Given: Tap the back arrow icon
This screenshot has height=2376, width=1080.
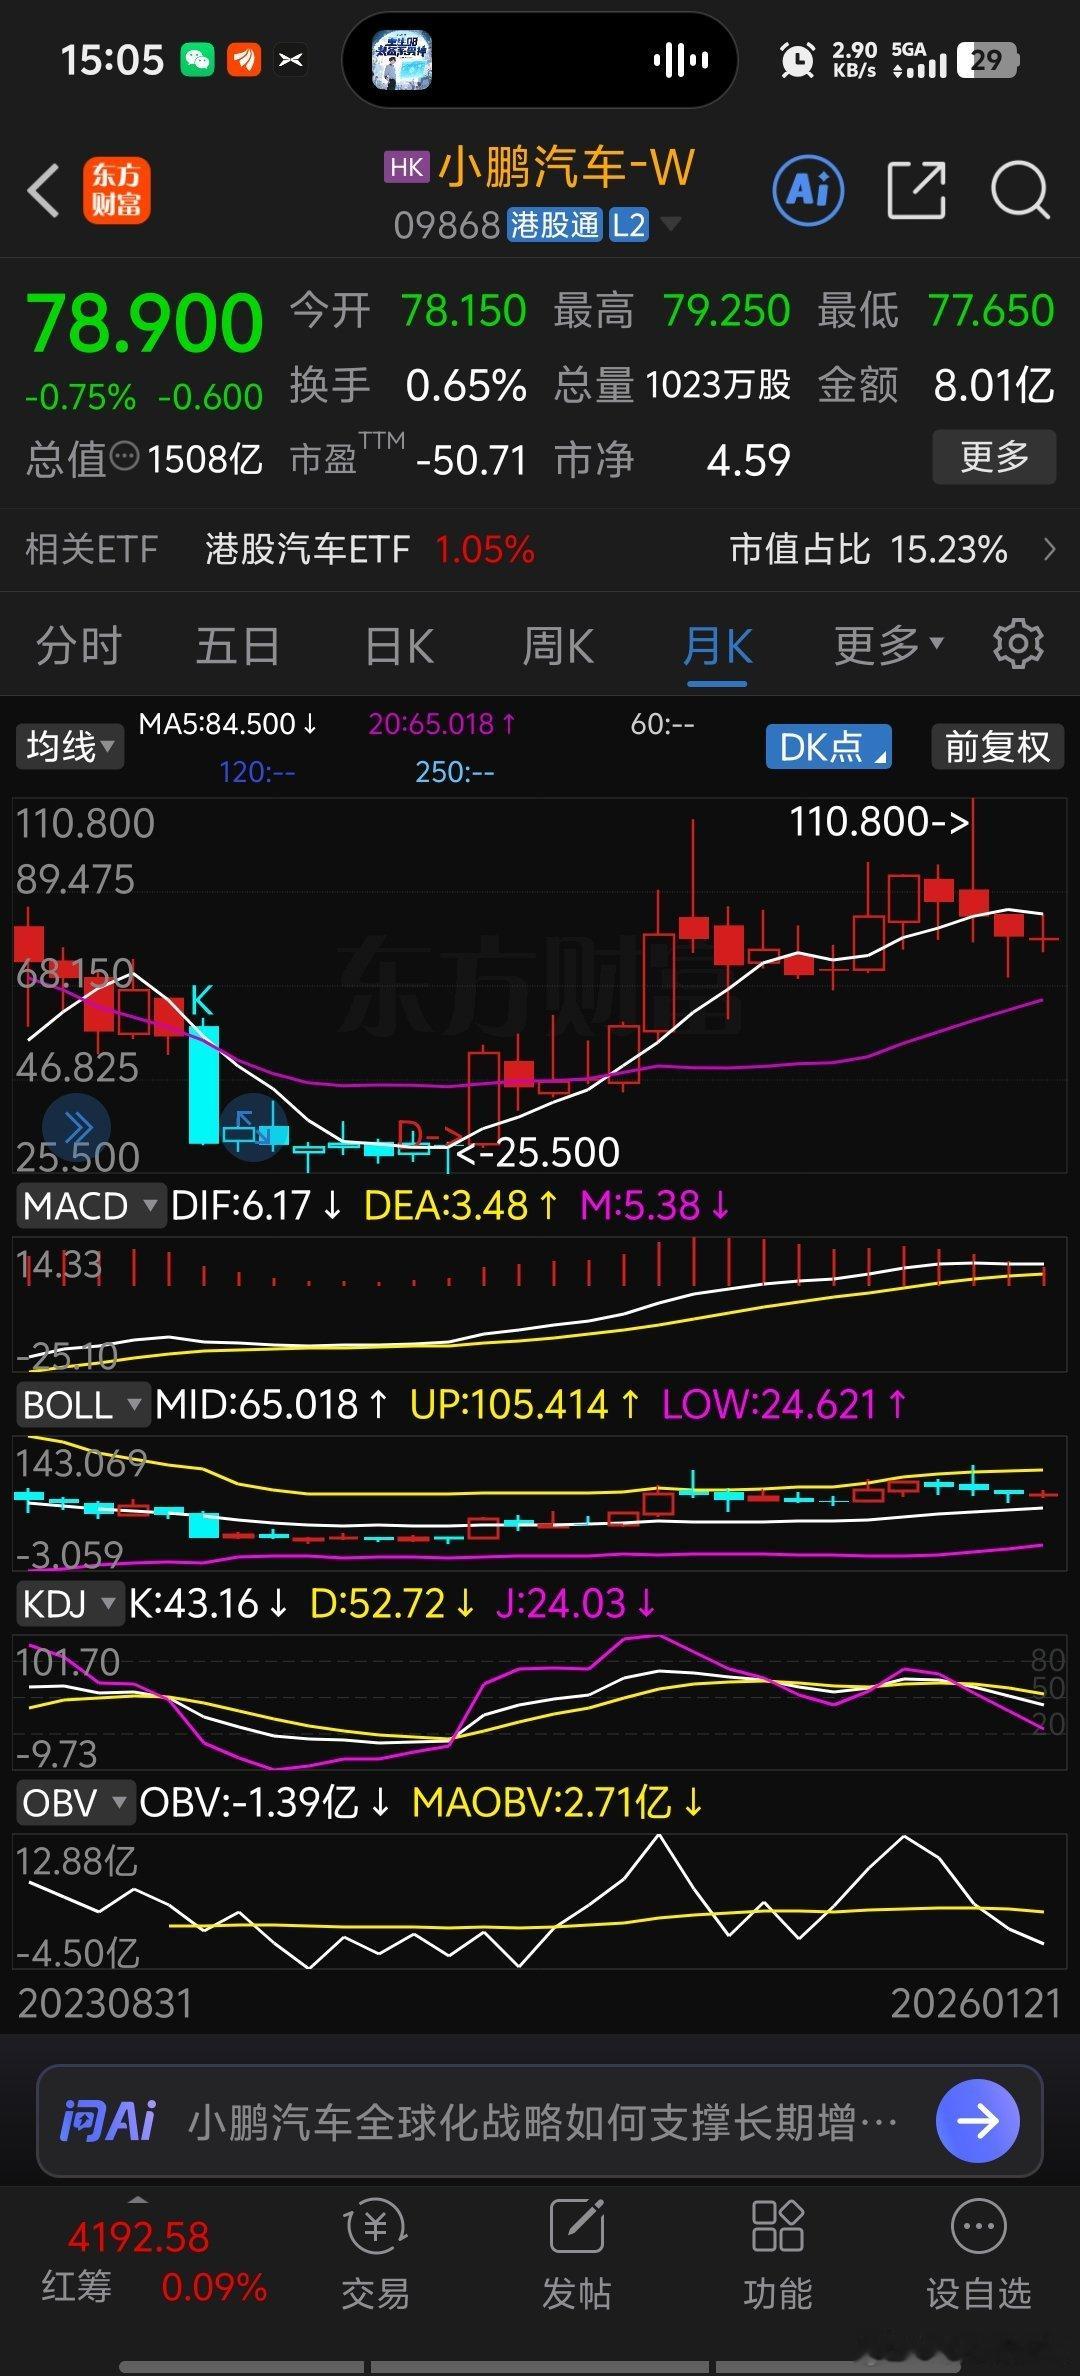Looking at the screenshot, I should (x=44, y=190).
